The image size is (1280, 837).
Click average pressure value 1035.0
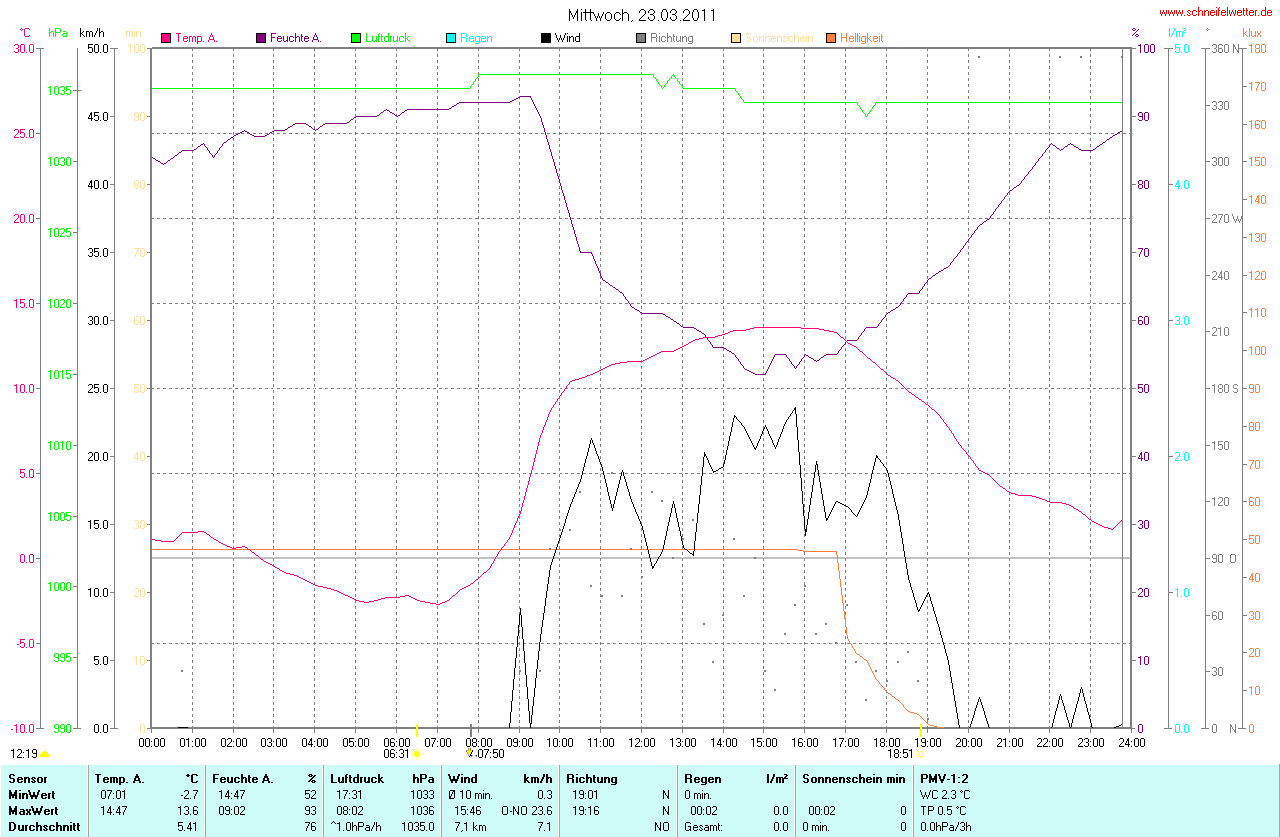coord(417,827)
